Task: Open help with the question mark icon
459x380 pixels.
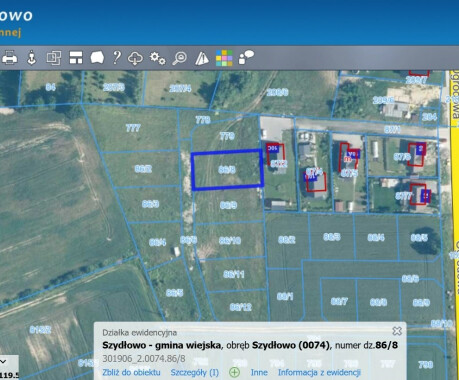Action: [x=116, y=58]
